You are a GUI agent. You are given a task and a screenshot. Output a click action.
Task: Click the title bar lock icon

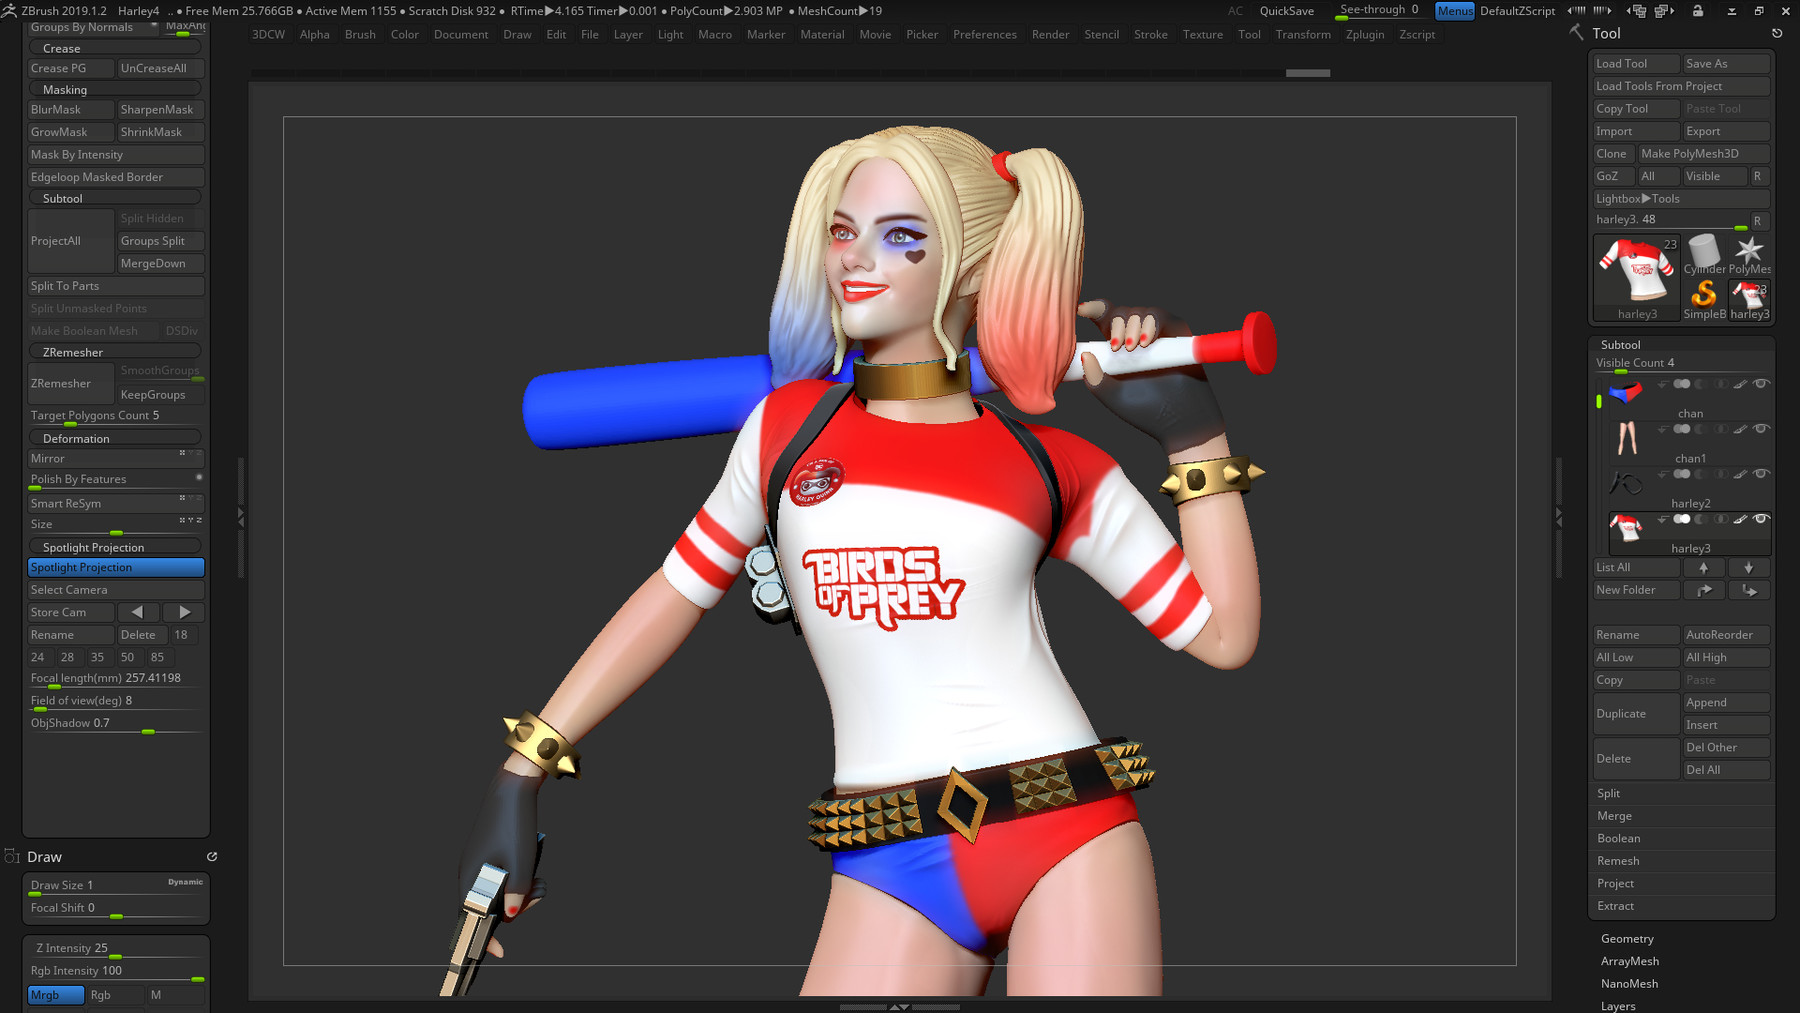(1698, 11)
